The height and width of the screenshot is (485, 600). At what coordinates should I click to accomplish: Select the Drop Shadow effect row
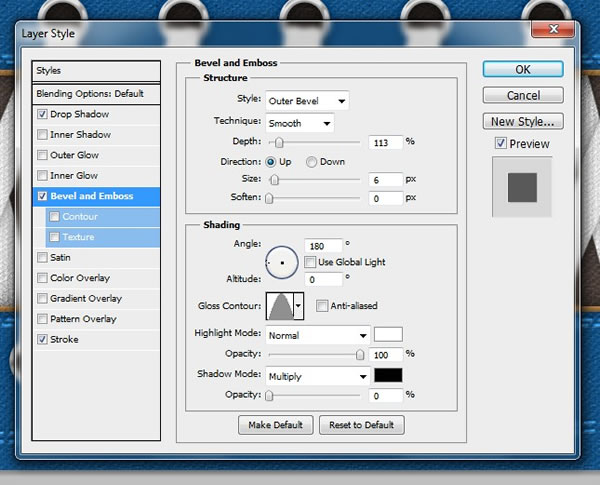(96, 114)
